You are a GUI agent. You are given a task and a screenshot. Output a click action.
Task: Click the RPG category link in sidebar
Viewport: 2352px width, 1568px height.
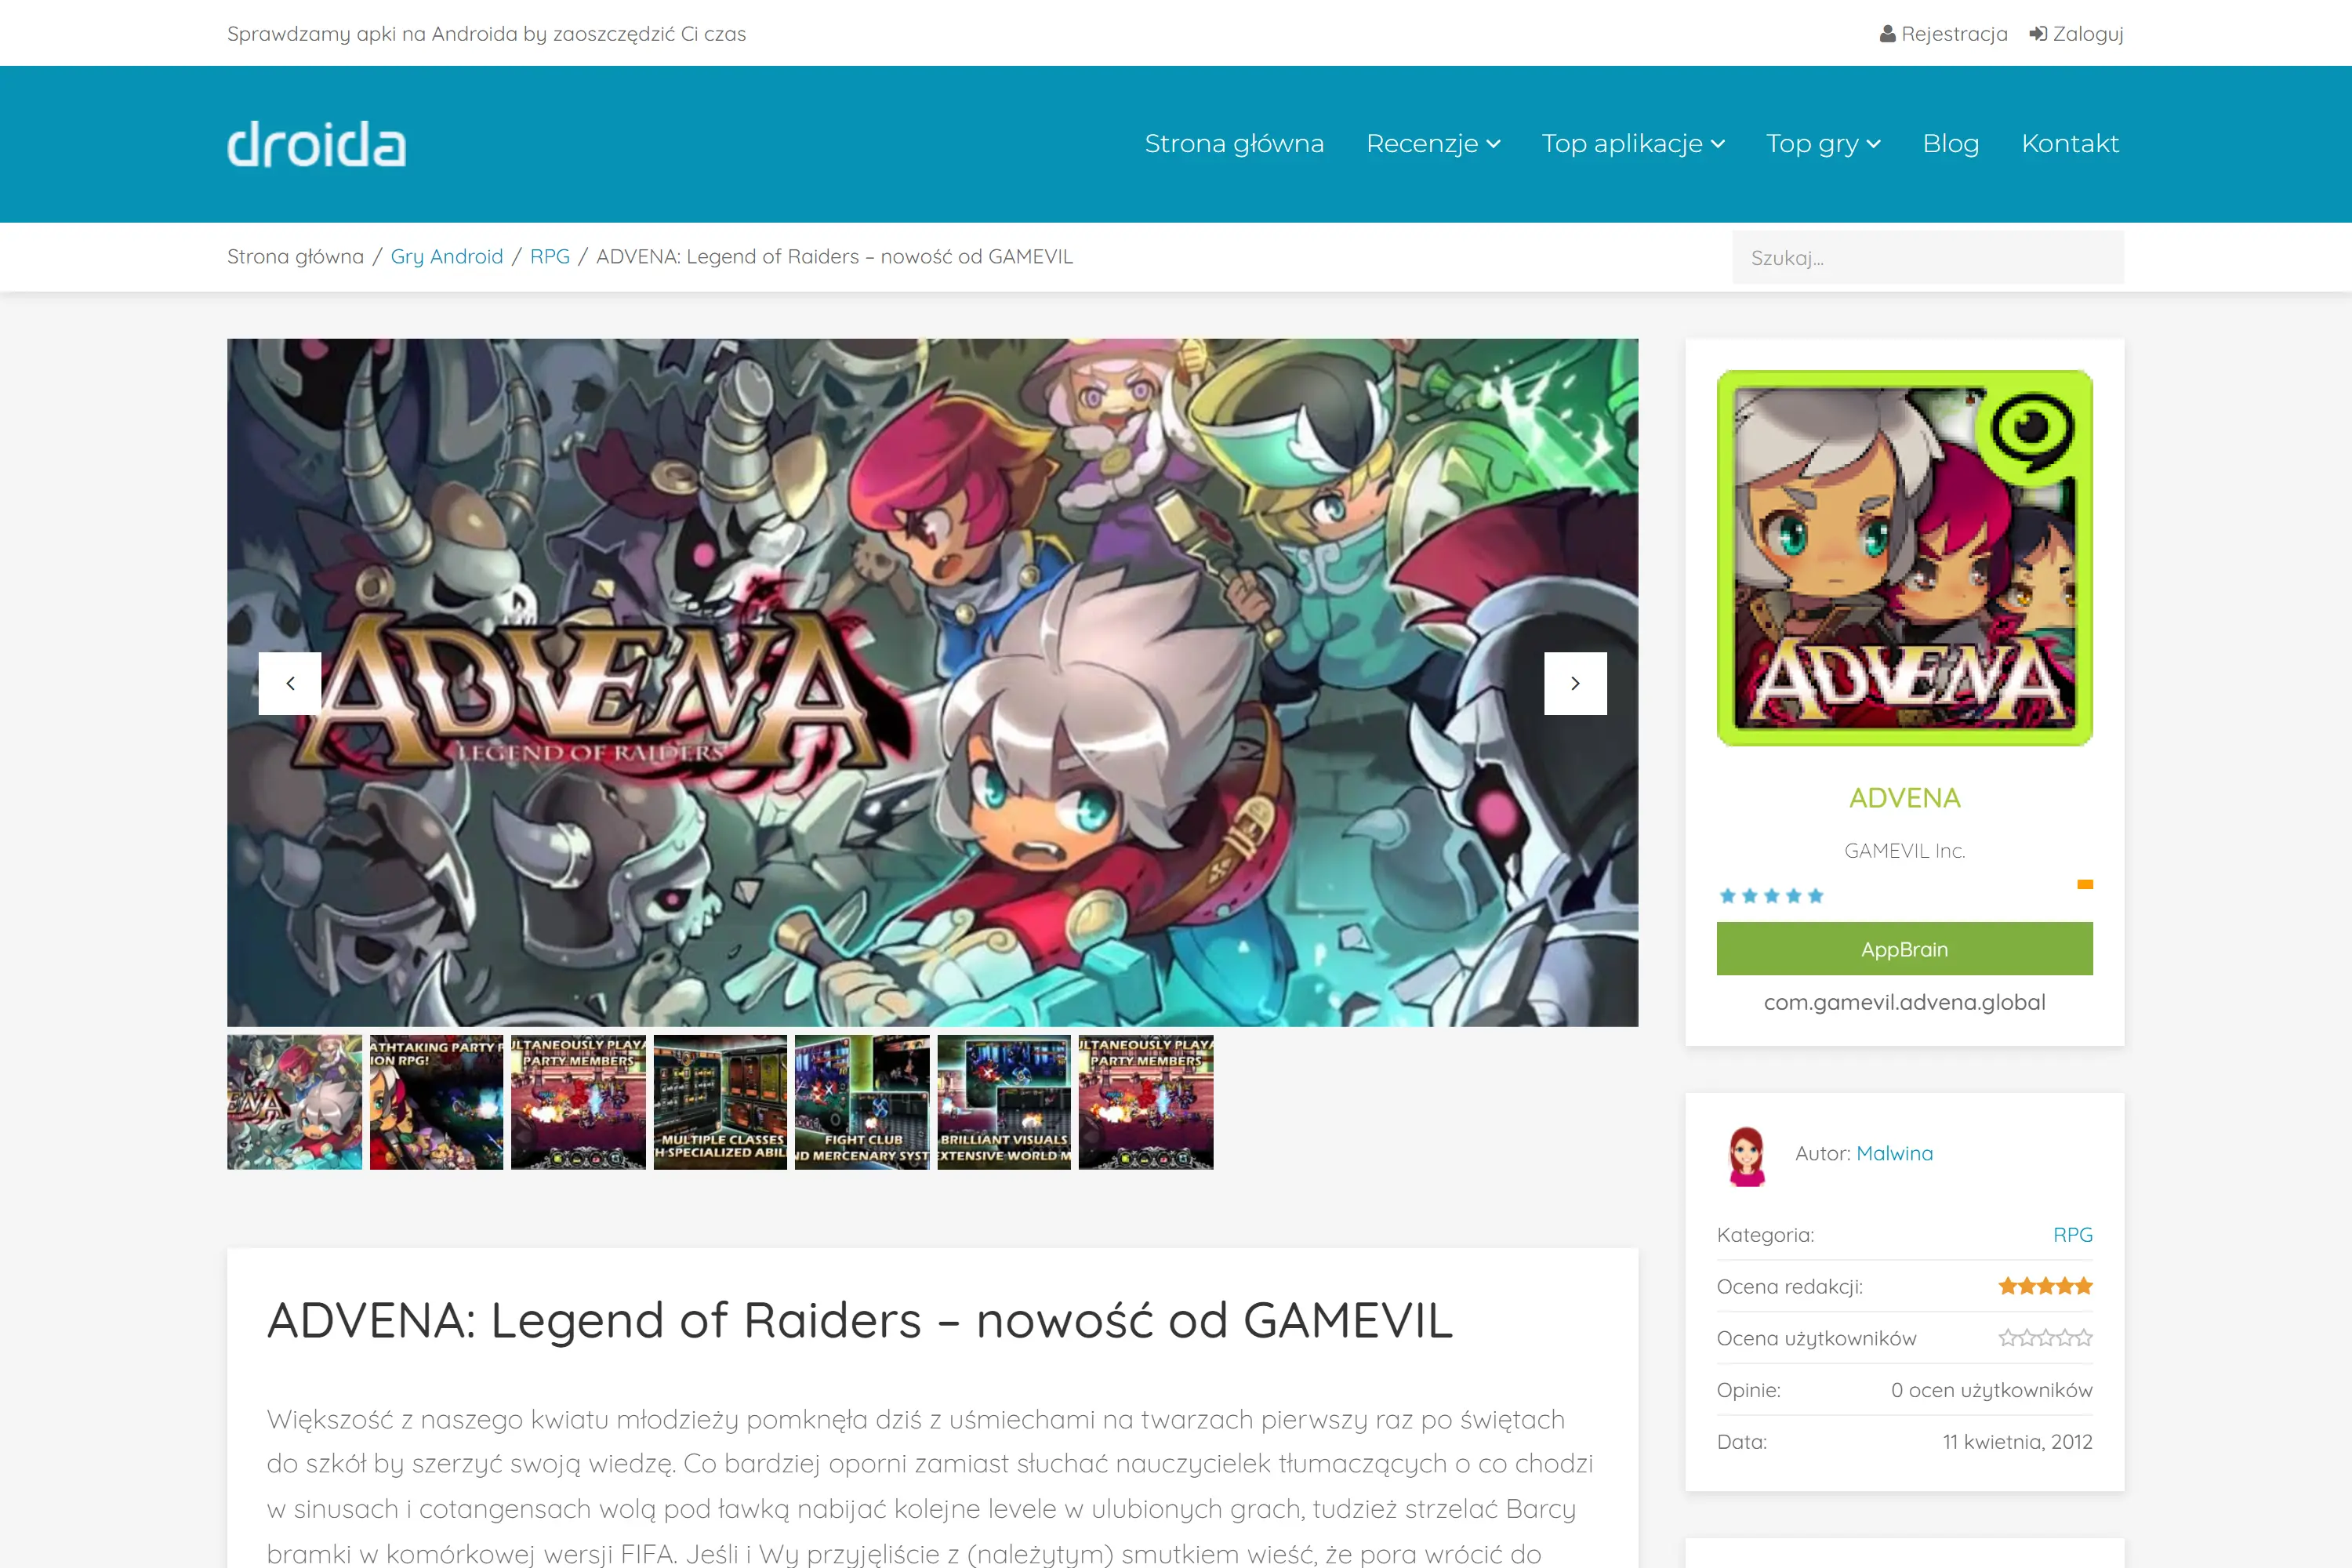[2071, 1234]
